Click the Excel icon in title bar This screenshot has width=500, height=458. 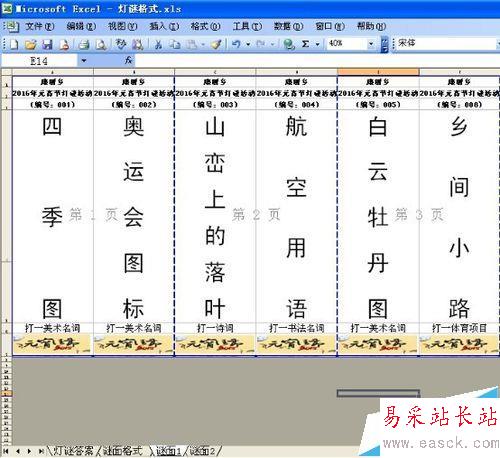(x=7, y=8)
